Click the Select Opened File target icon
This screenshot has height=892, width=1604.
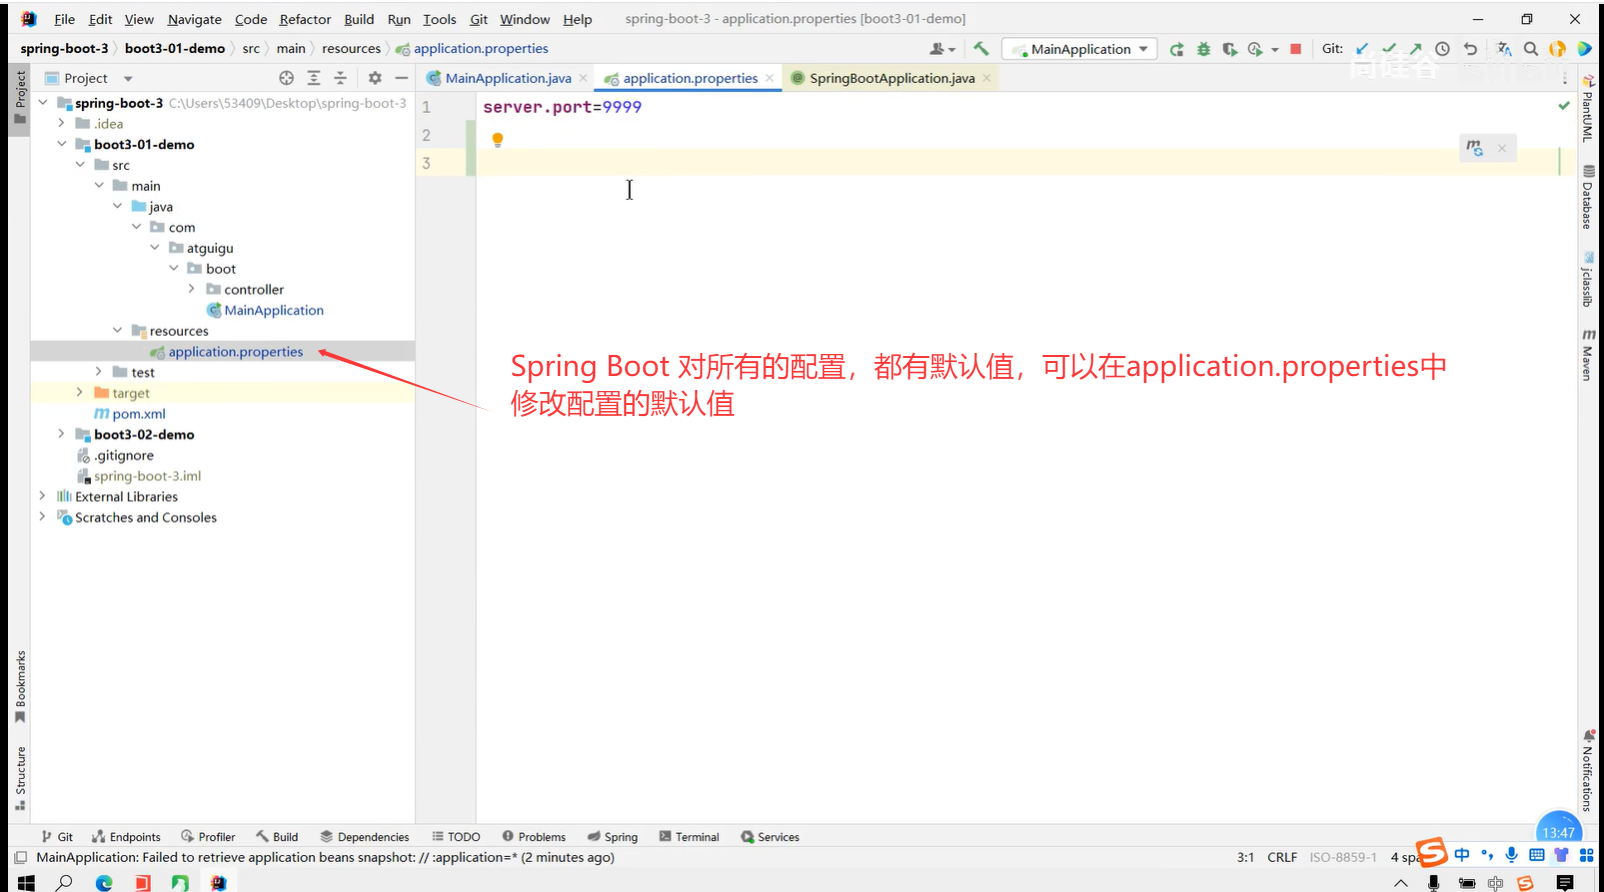(287, 78)
